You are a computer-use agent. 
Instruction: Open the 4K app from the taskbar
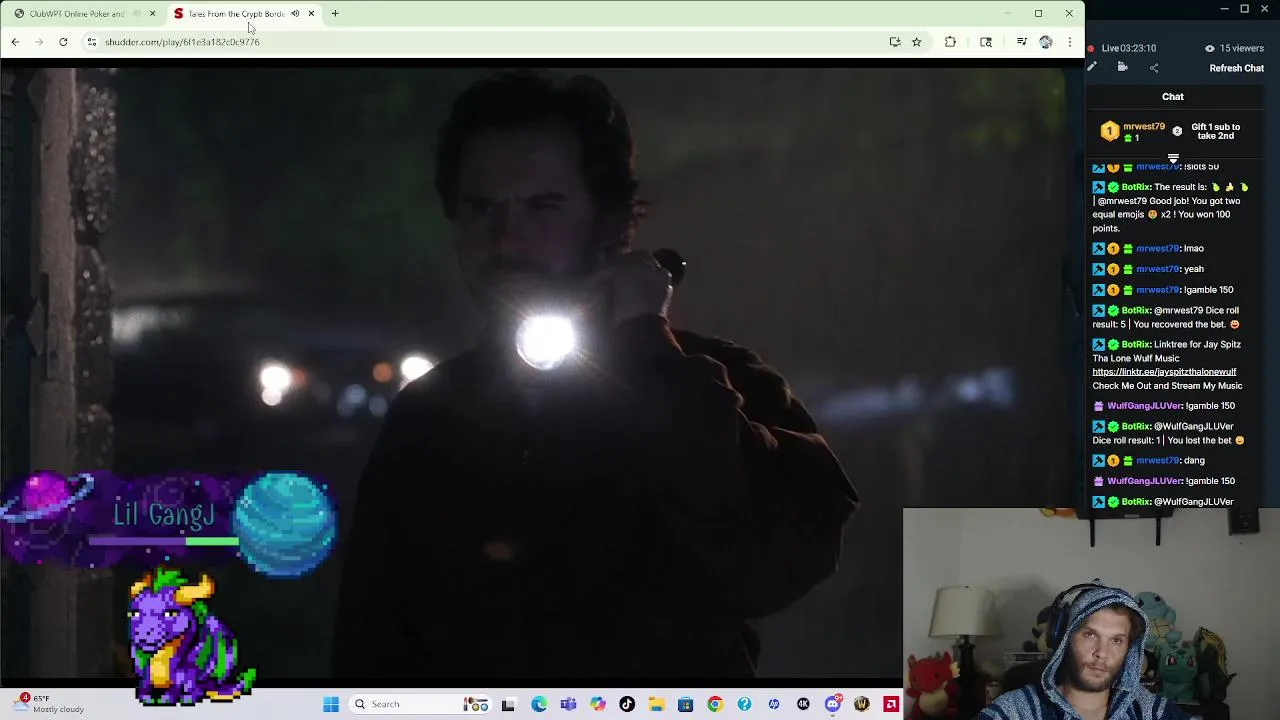tap(803, 704)
